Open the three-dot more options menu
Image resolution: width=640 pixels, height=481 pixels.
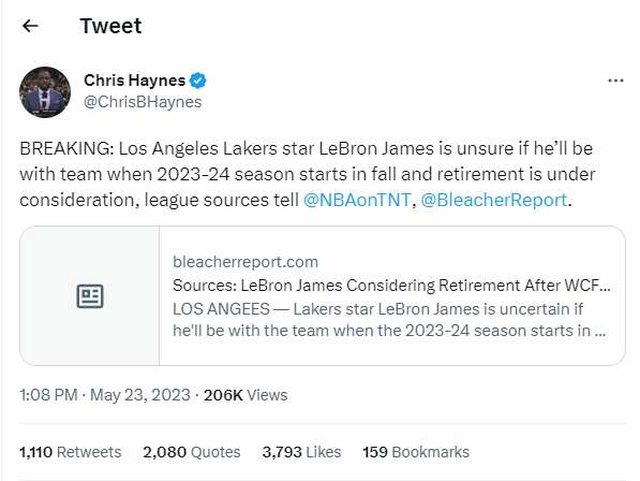(616, 80)
